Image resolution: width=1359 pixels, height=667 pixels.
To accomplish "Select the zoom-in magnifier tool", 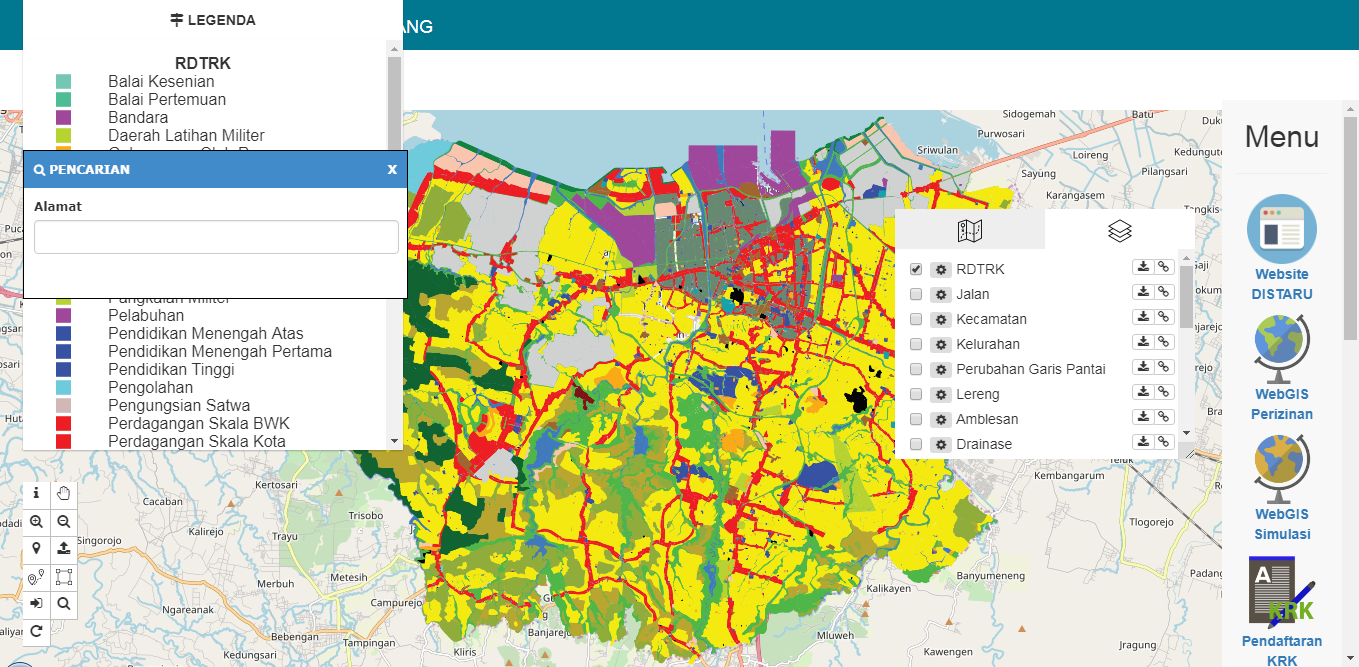I will 36,521.
